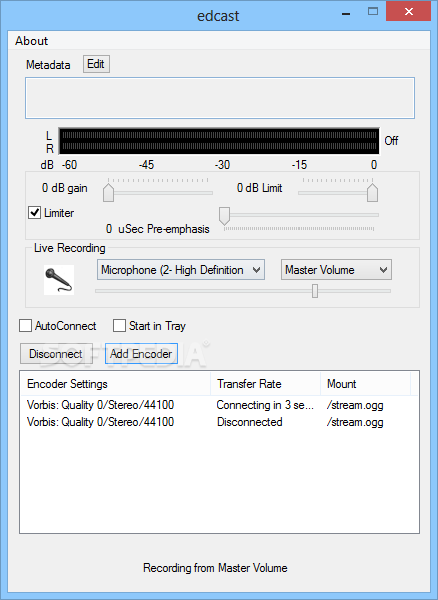Click the L/R peak meter display
Image resolution: width=438 pixels, height=600 pixels.
point(219,141)
